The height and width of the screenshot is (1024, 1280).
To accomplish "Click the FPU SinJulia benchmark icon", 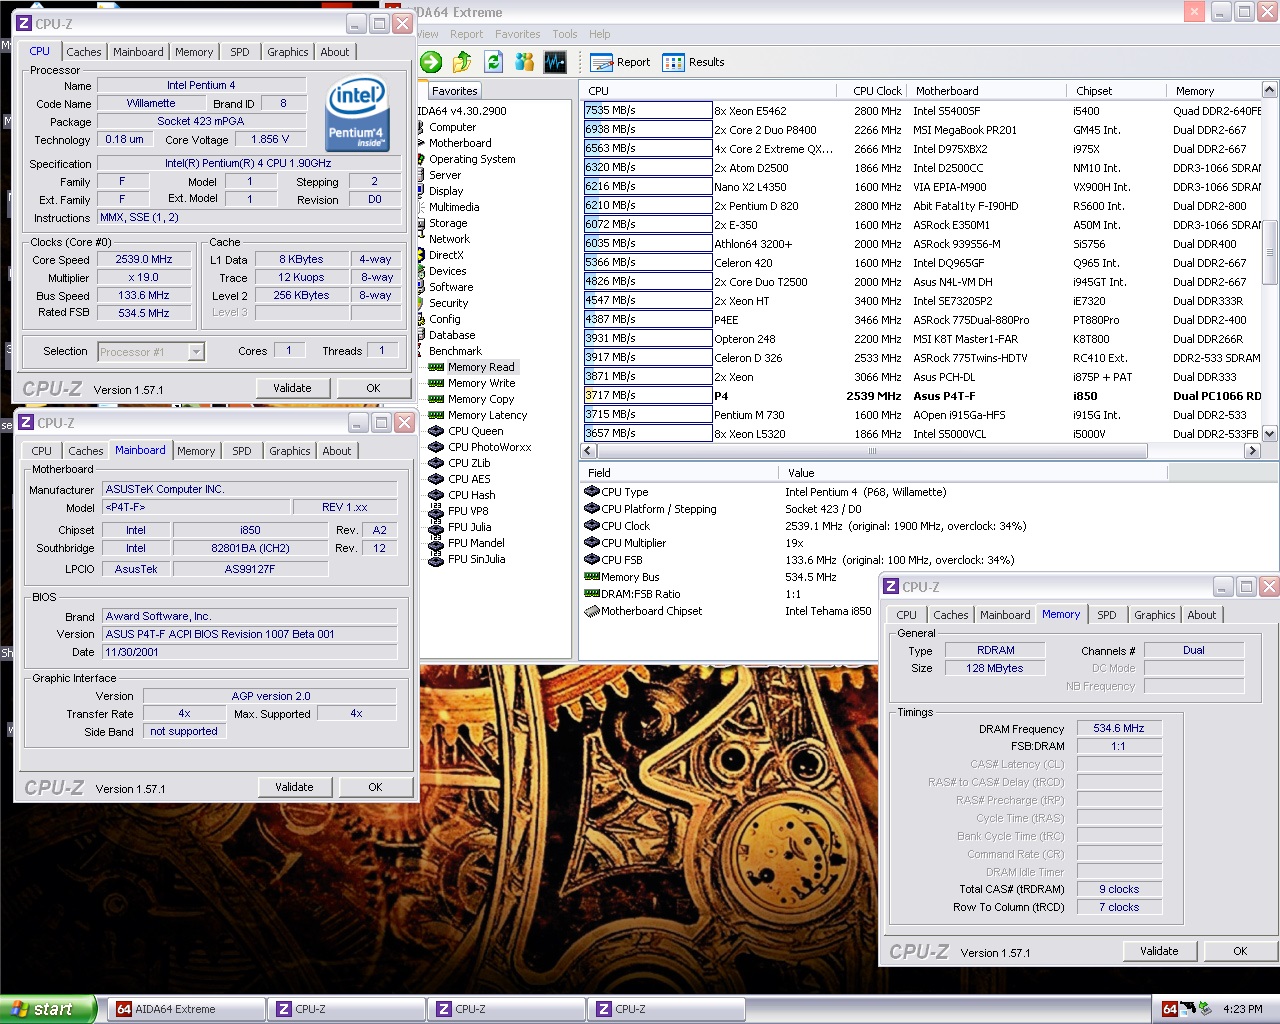I will 436,559.
